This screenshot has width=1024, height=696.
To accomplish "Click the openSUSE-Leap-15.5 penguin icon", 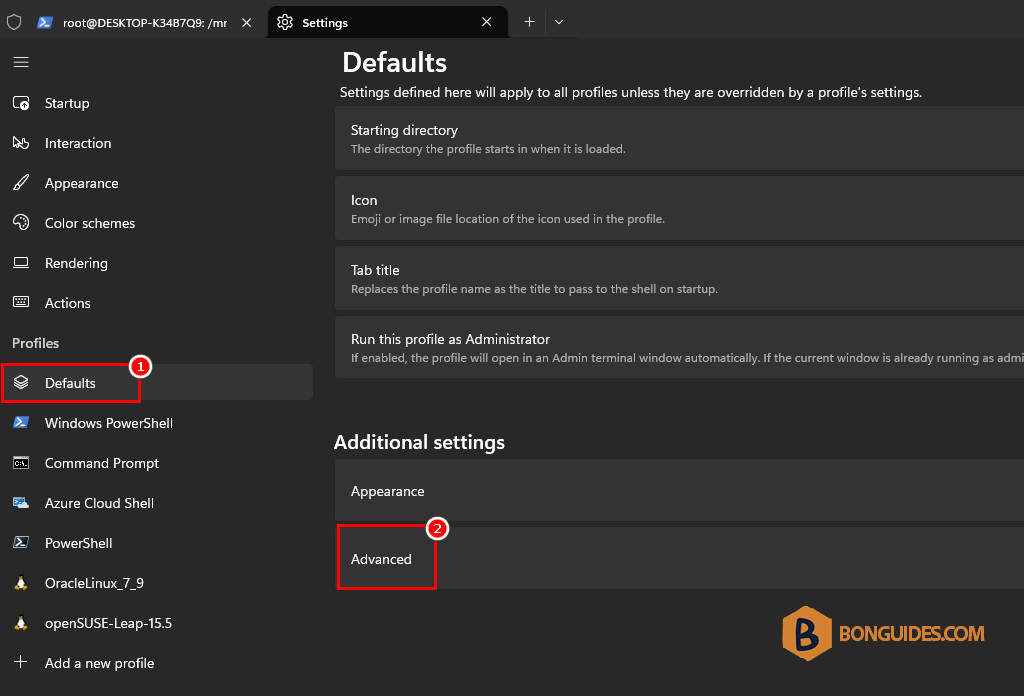I will coord(21,622).
